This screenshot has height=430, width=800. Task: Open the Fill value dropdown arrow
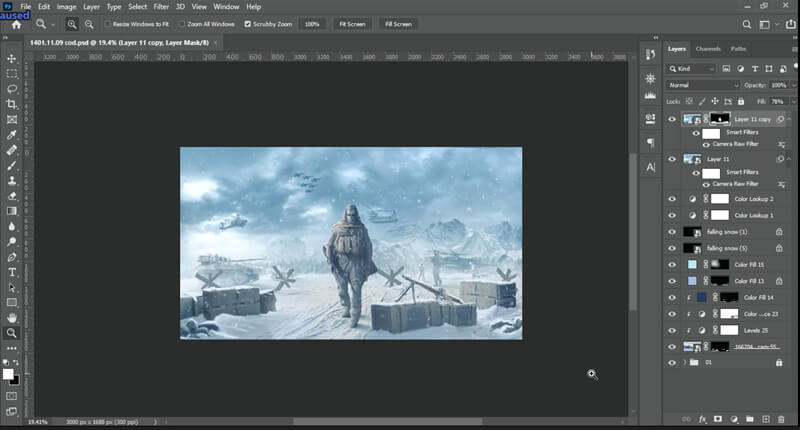(x=794, y=102)
